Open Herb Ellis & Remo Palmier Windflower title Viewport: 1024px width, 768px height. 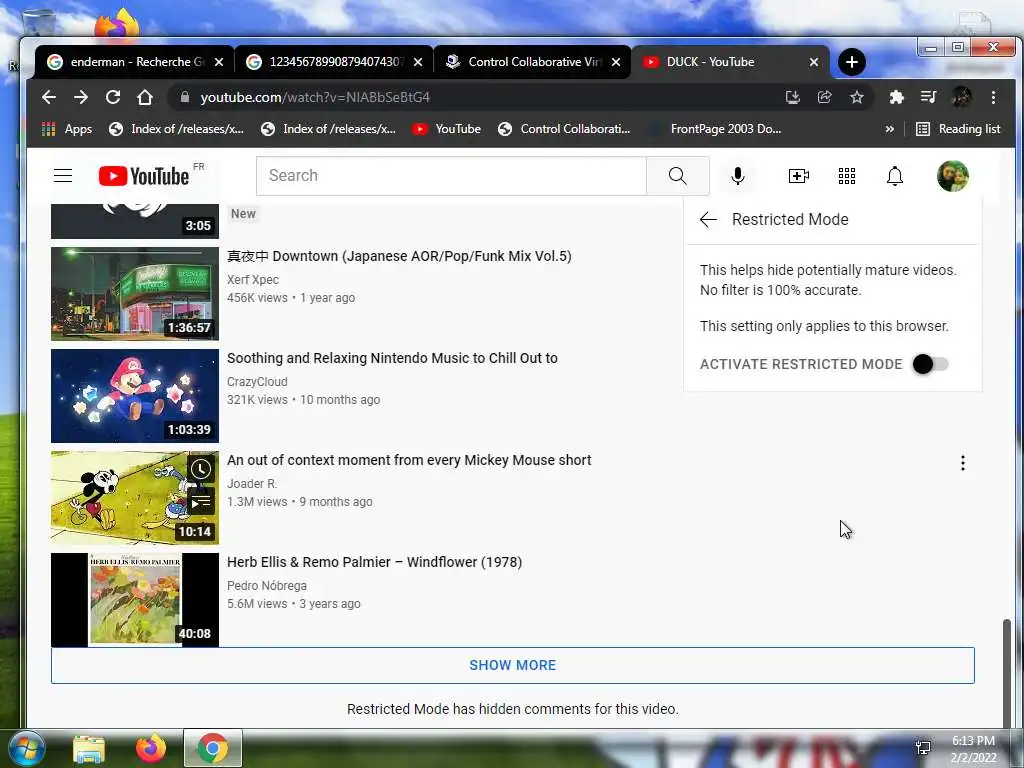(375, 562)
